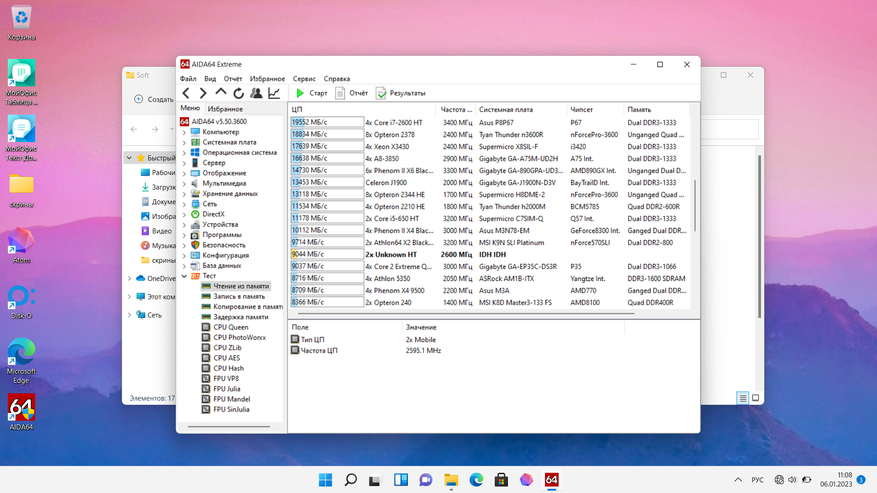Click Создать button in Soft window
This screenshot has height=493, width=877.
click(154, 99)
